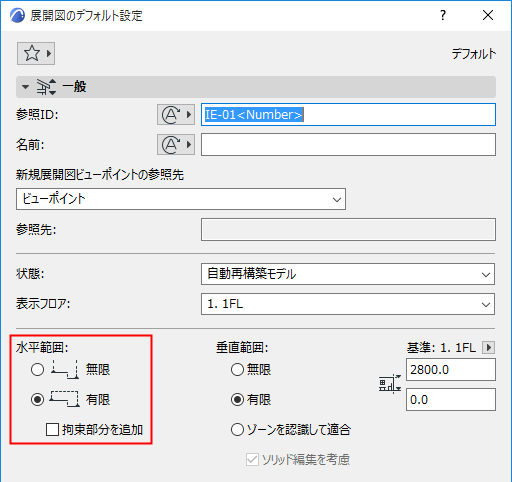This screenshot has width=512, height=482.
Task: Click the autotext button beside 参照ID
Action: pyautogui.click(x=176, y=115)
